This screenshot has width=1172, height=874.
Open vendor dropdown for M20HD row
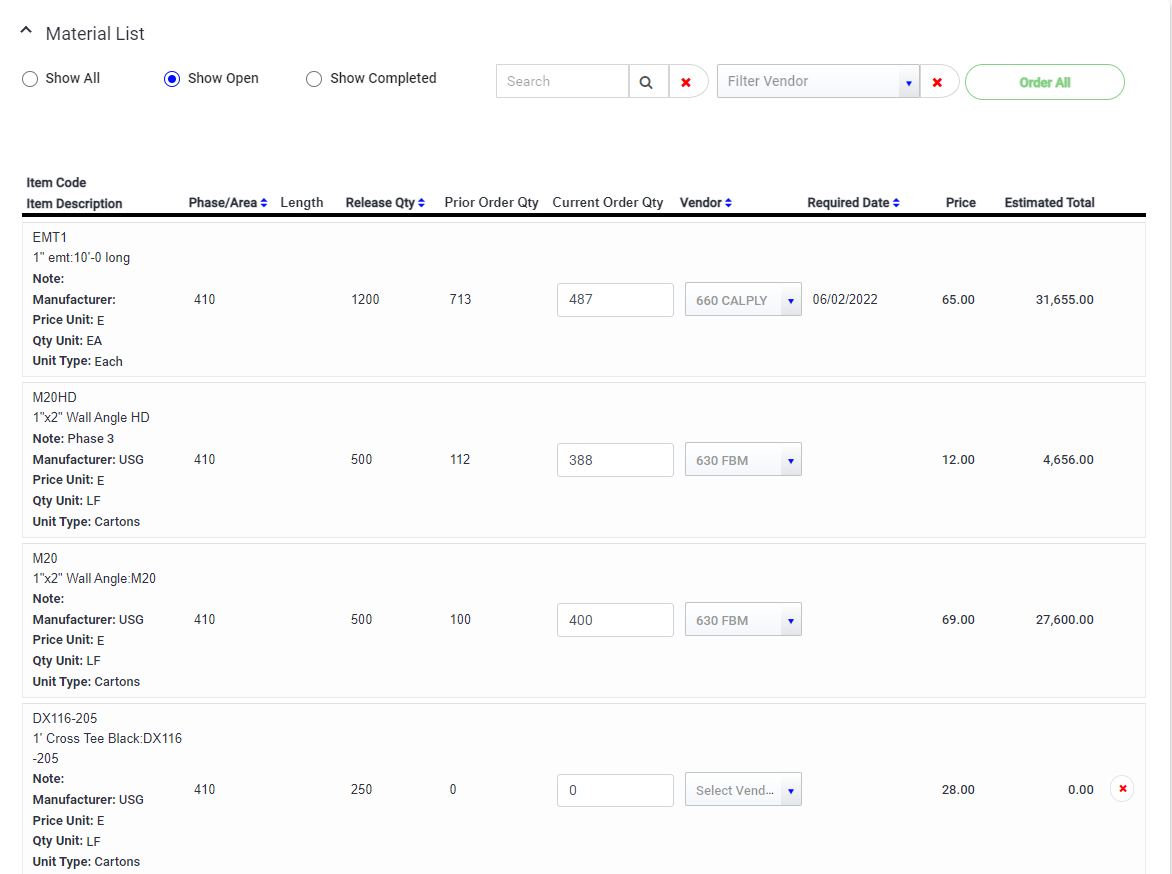743,460
